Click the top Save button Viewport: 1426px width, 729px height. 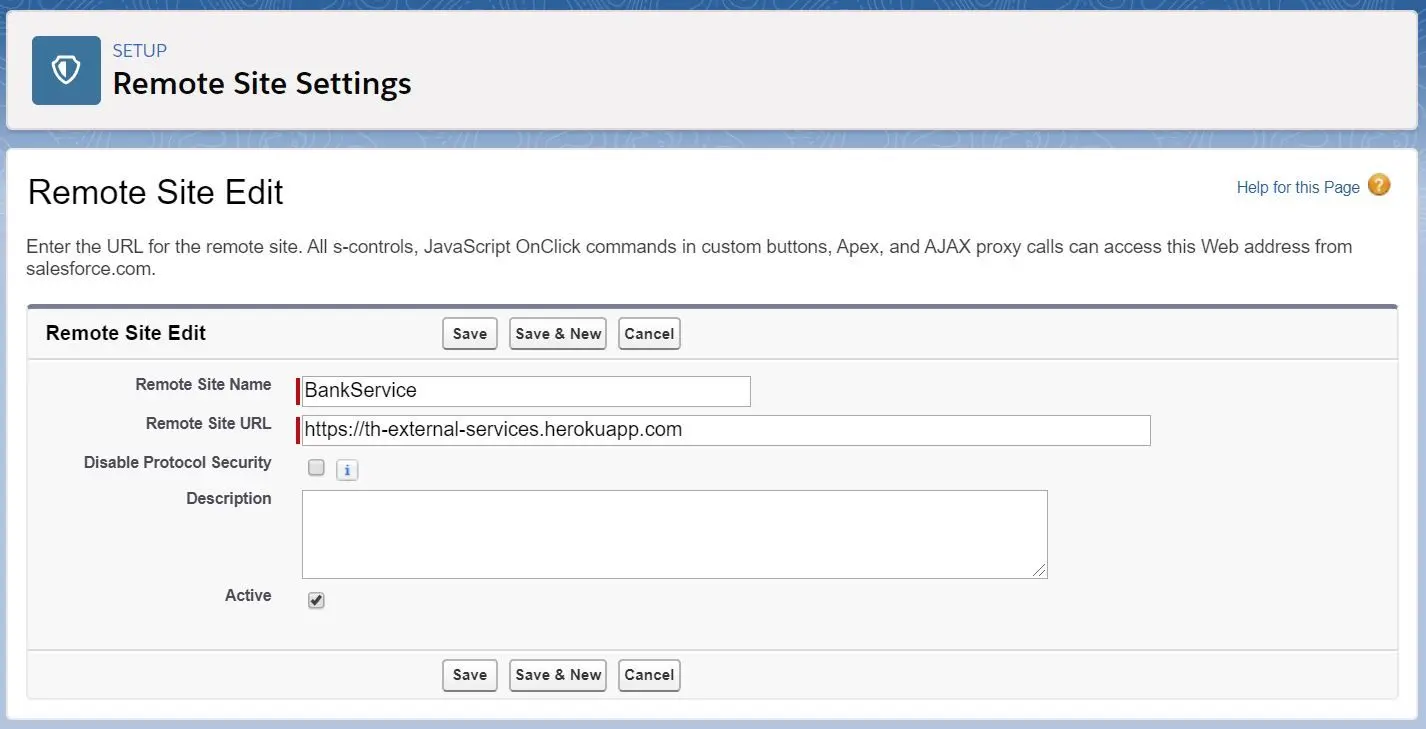(x=470, y=334)
